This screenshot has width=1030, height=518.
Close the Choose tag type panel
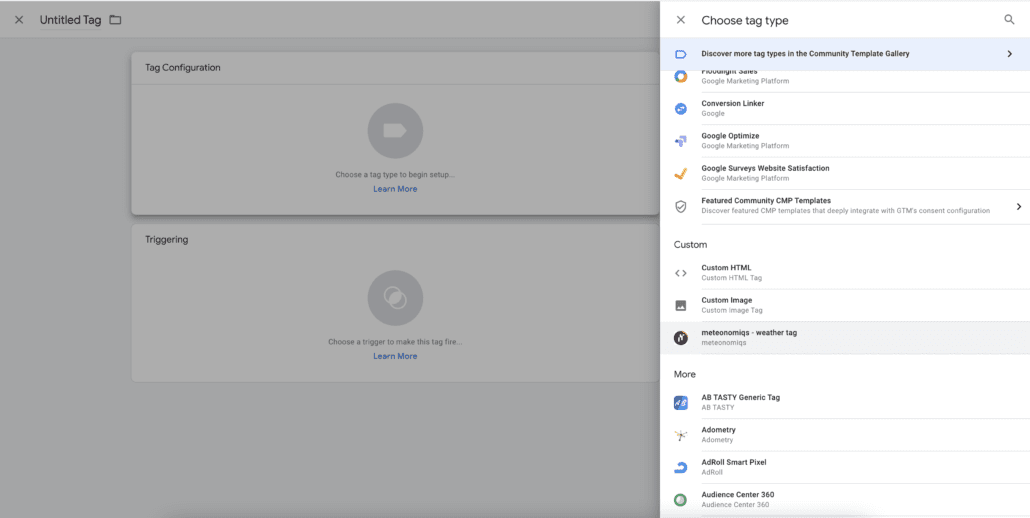coord(681,20)
